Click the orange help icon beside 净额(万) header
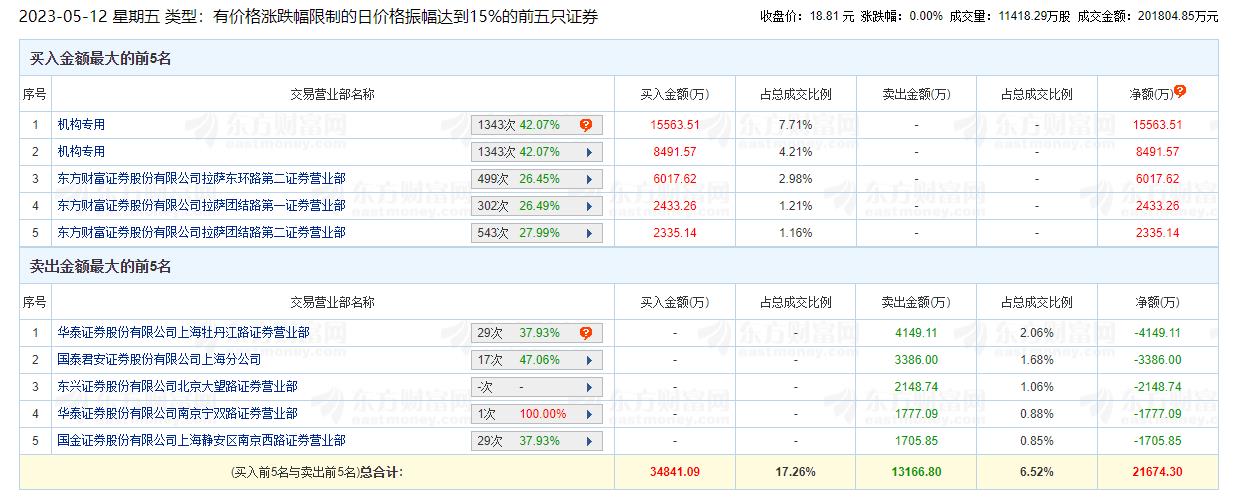 tap(1180, 91)
